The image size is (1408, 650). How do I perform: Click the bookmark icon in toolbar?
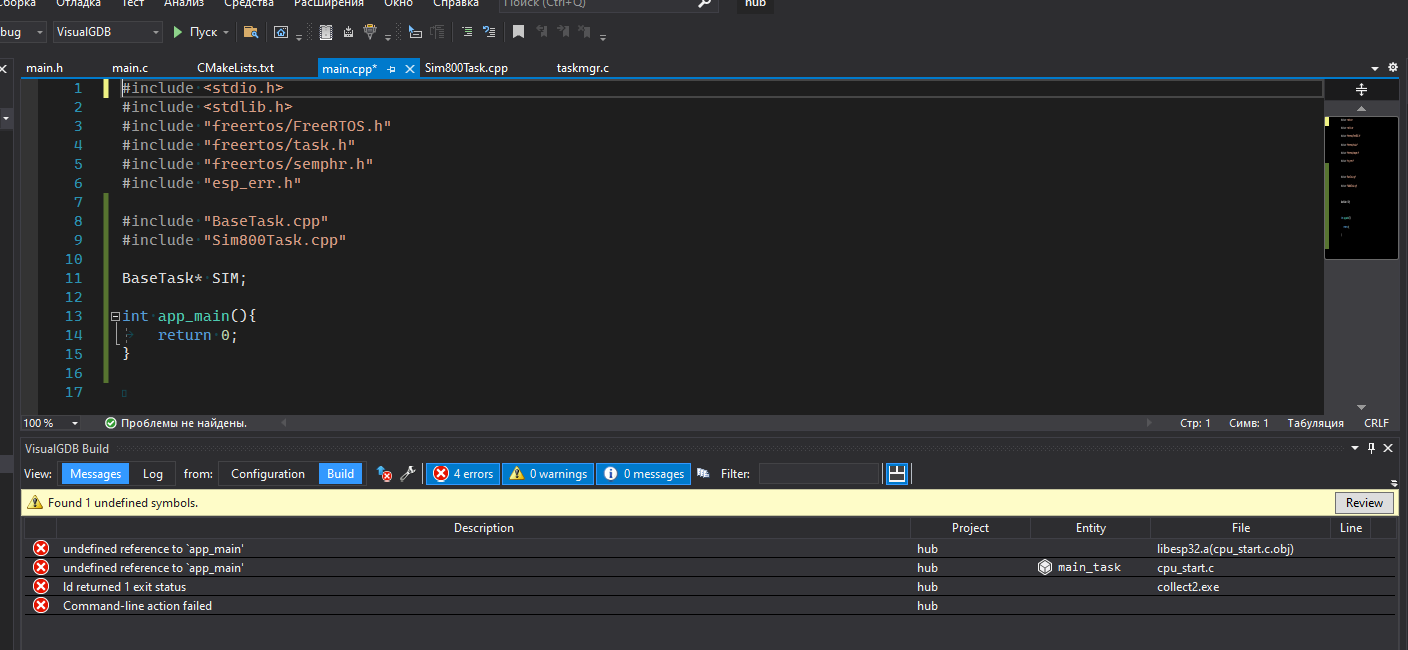518,32
